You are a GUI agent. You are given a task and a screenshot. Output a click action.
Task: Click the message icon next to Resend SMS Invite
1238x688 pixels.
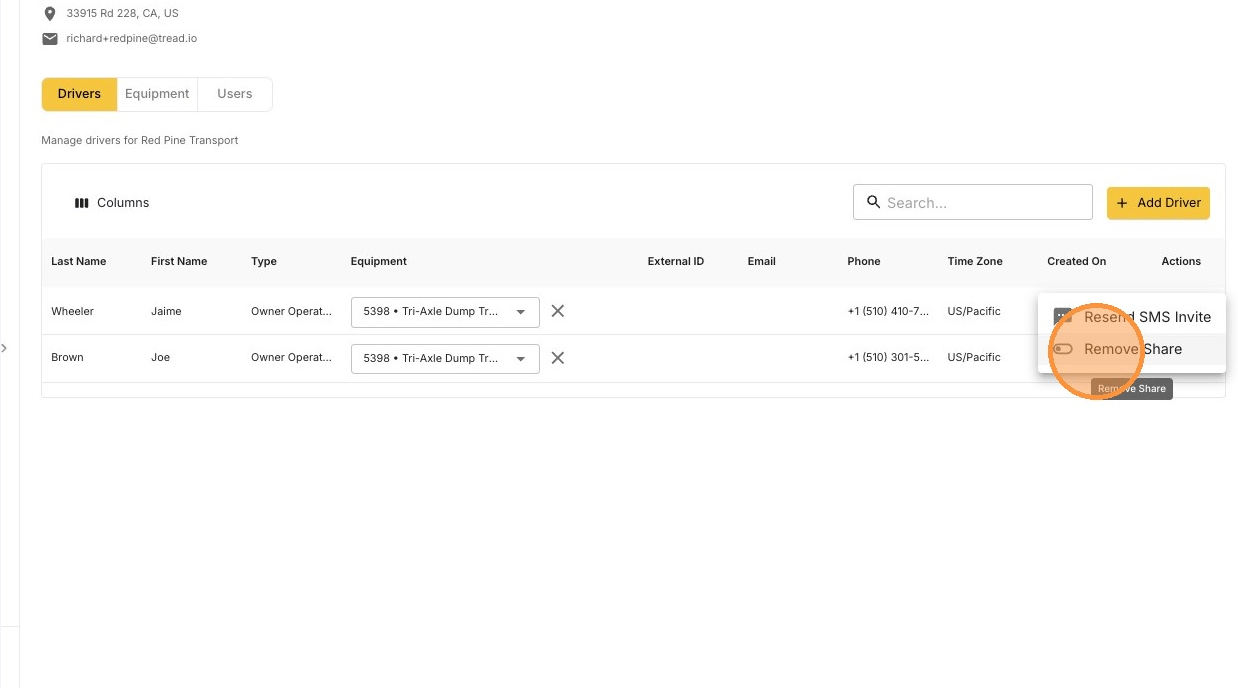[x=1063, y=317]
